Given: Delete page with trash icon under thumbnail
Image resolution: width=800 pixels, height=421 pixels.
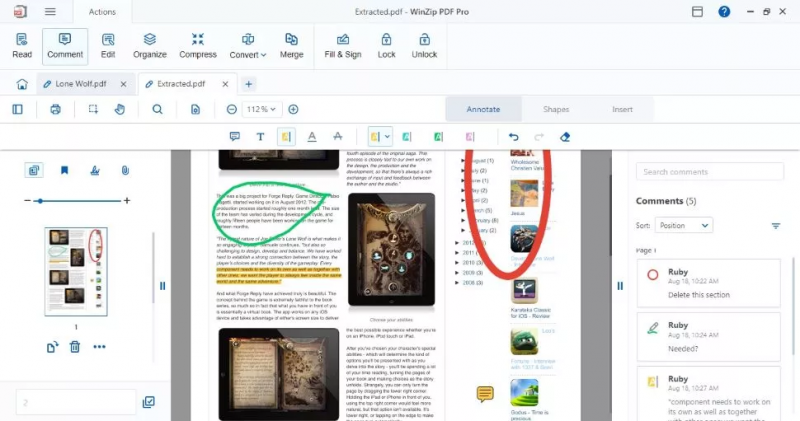Looking at the screenshot, I should [x=75, y=347].
